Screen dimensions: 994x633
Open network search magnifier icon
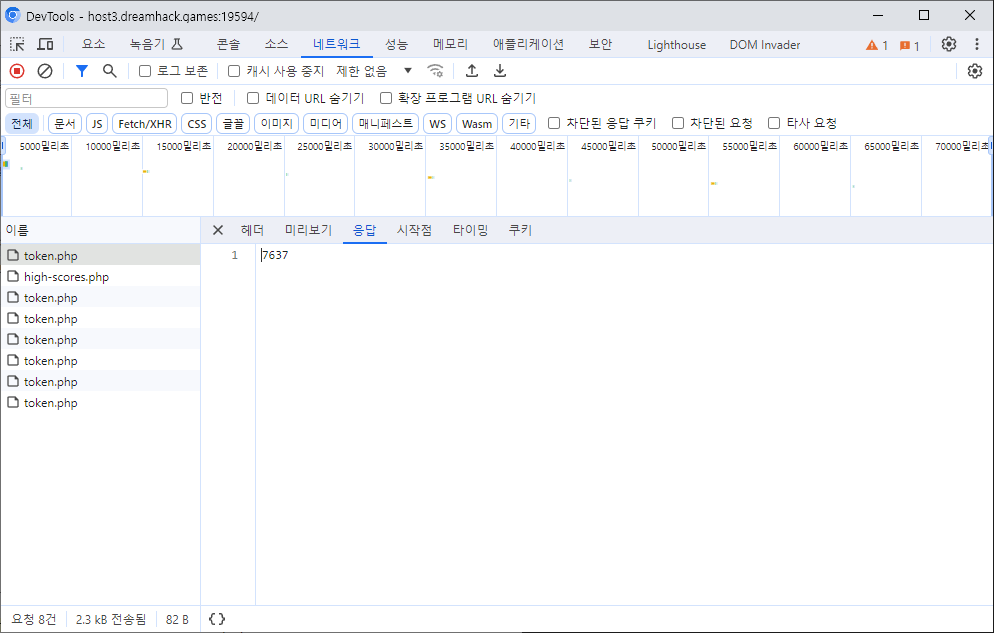click(x=110, y=71)
